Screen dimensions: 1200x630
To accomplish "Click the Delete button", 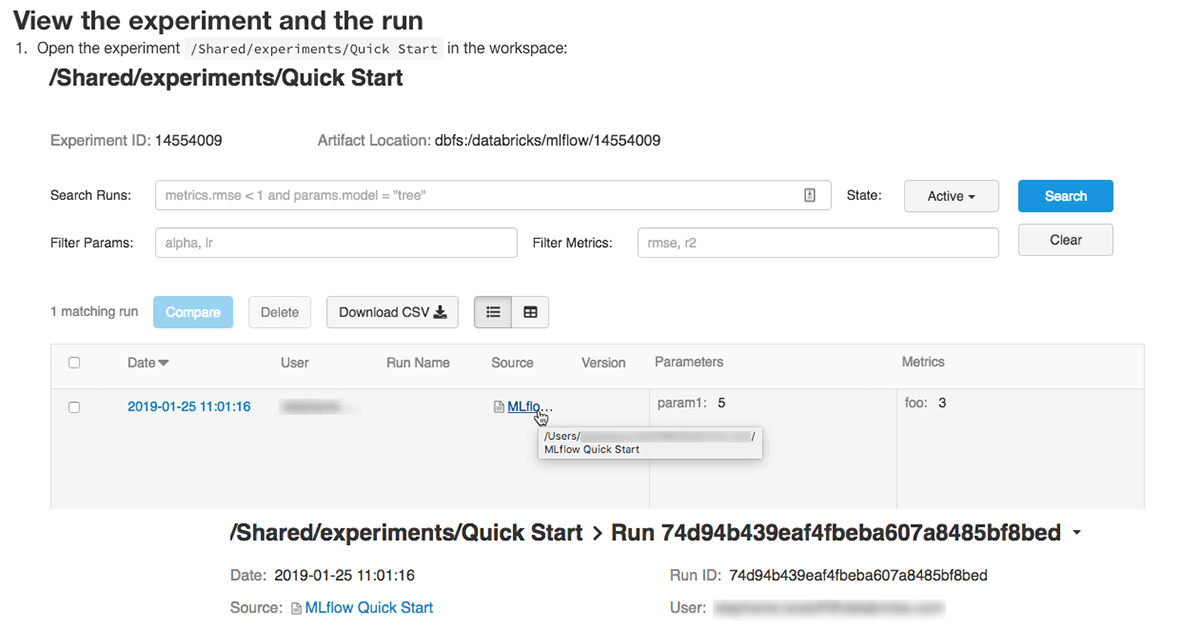I will (280, 312).
